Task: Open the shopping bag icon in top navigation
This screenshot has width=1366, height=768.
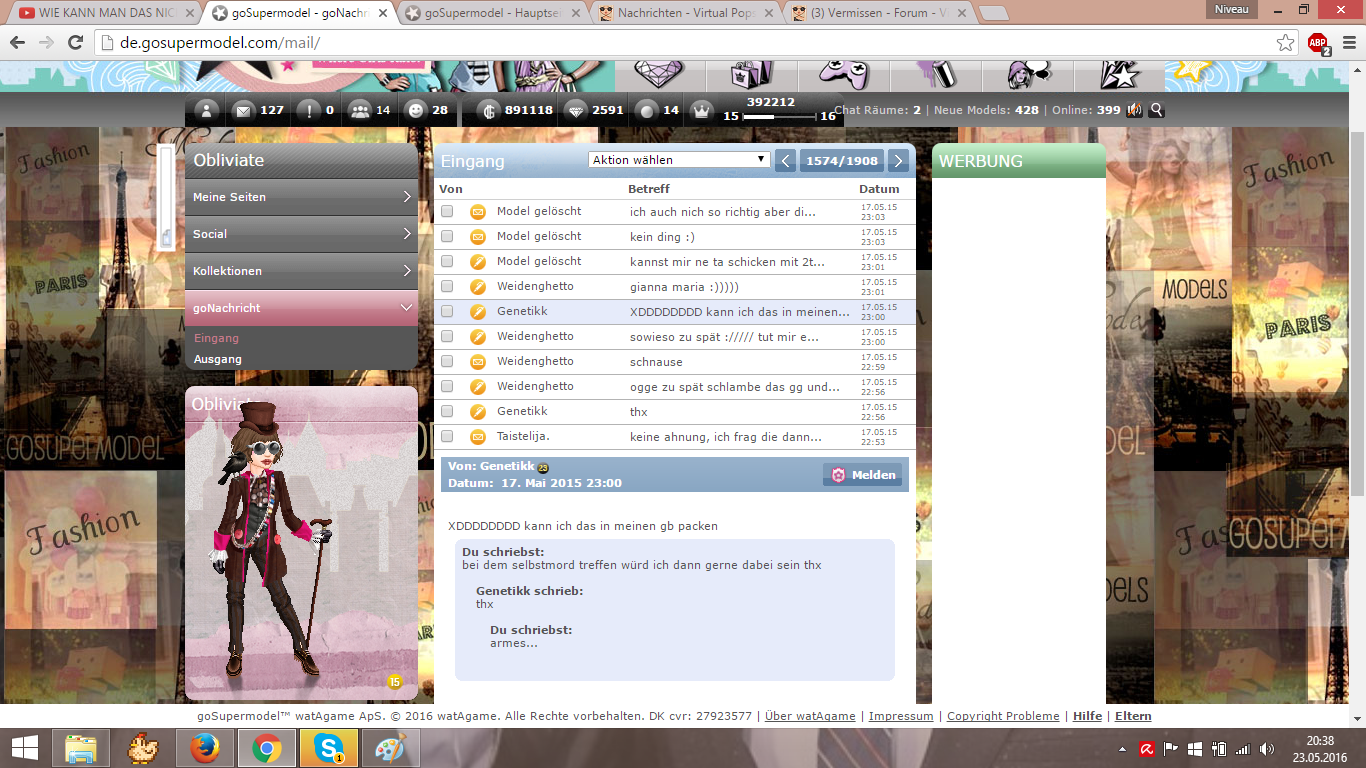Action: pos(752,73)
